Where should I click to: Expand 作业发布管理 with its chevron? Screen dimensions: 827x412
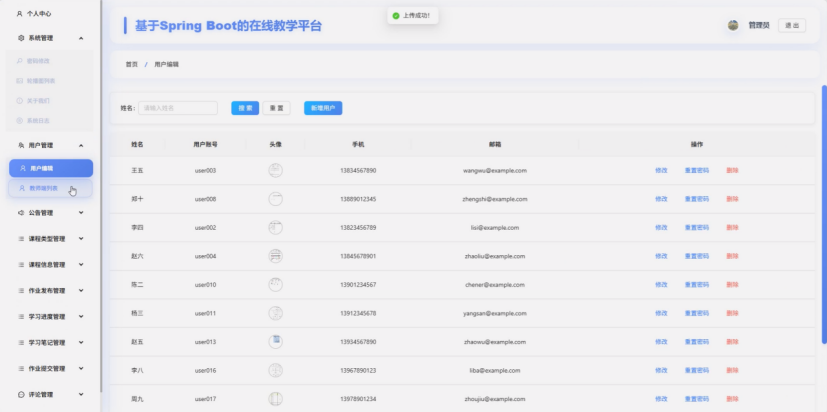[x=81, y=290]
